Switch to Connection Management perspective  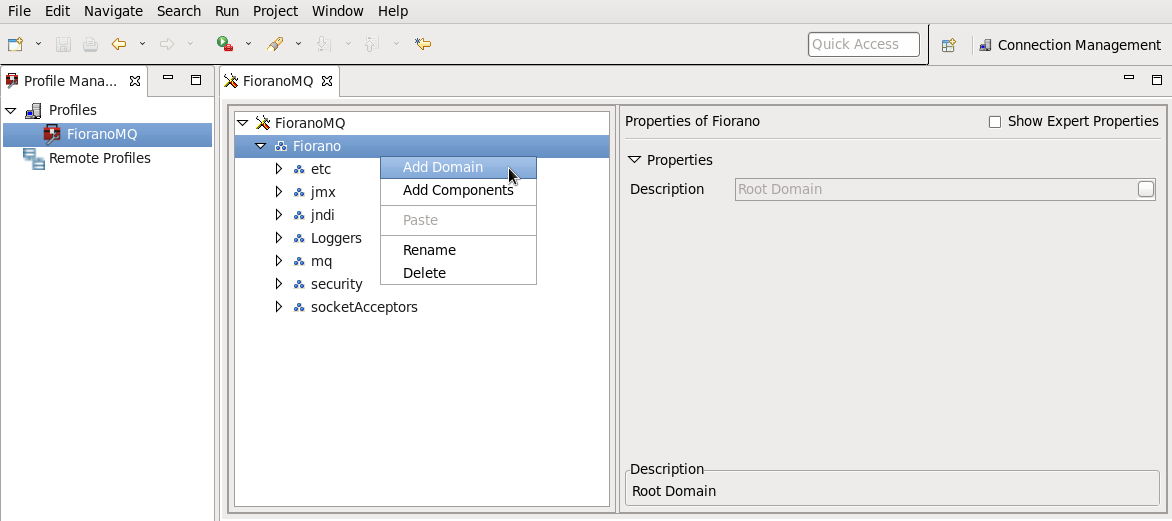pos(1070,45)
